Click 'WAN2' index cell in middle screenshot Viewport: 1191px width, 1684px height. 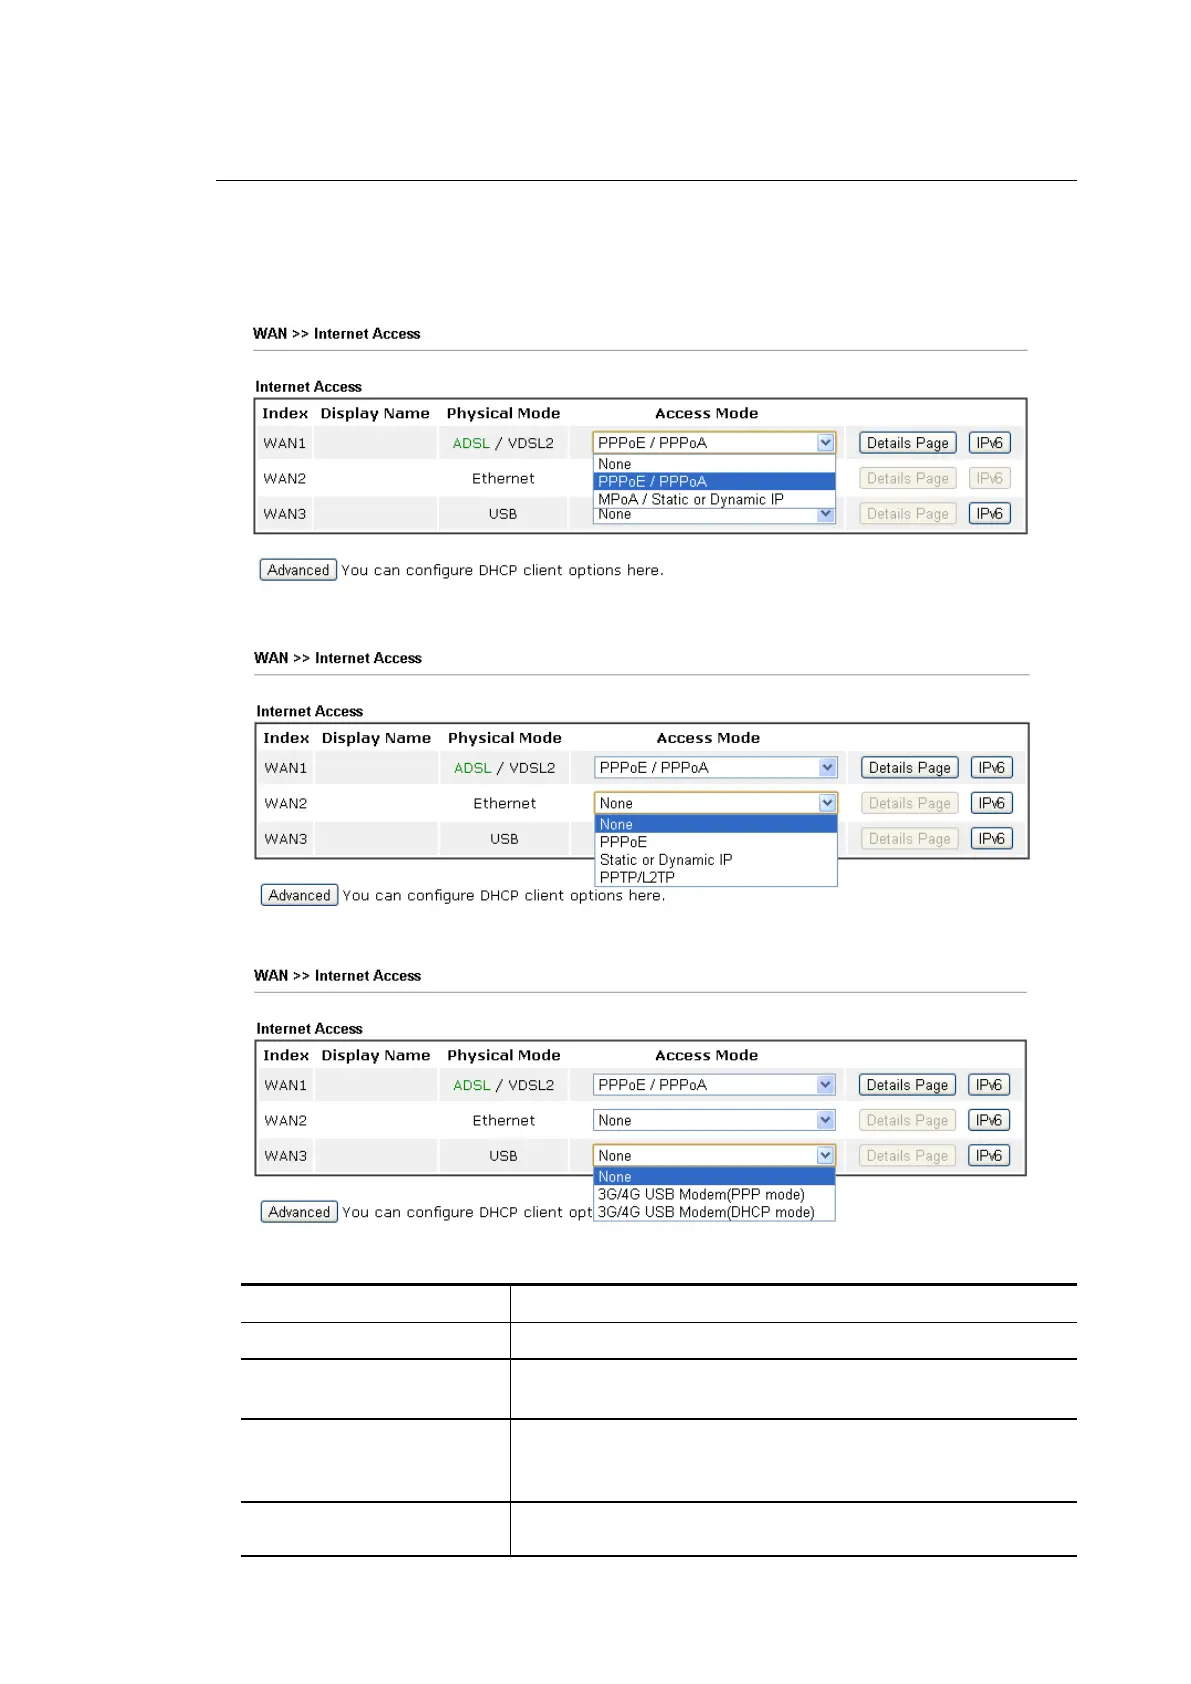pyautogui.click(x=286, y=803)
